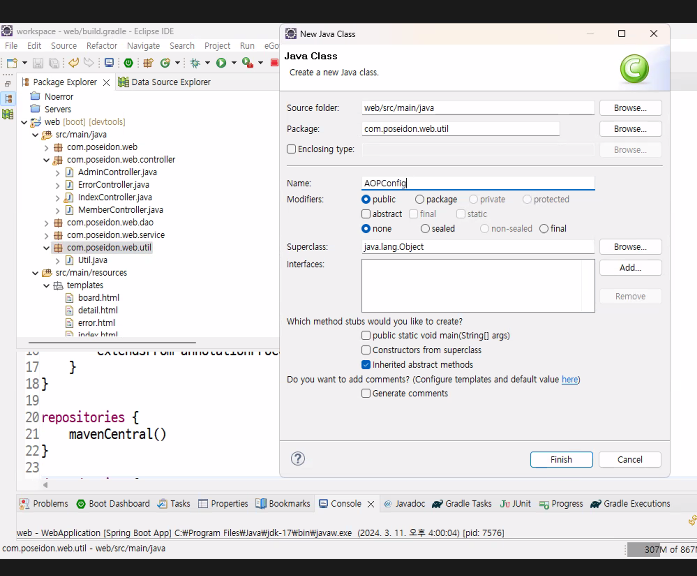This screenshot has height=576, width=697.
Task: Open the Debug configurations dropdown arrow
Action: (x=207, y=63)
